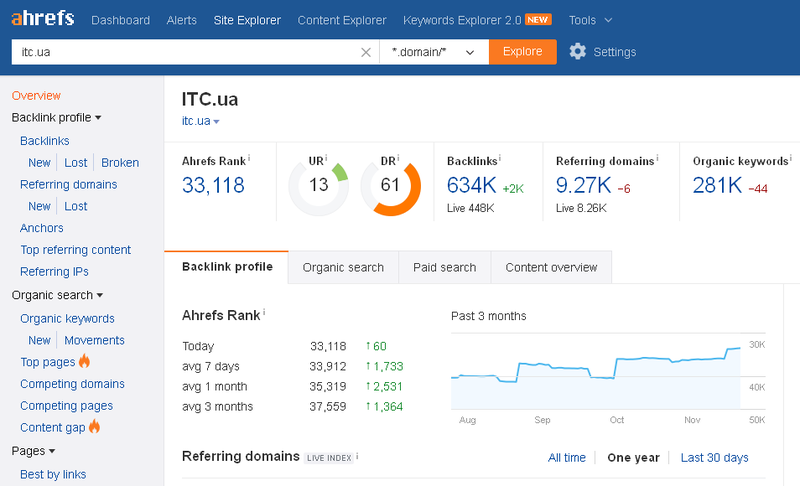Screen dimensions: 800x486
Task: Click the flame icon next to Top pages
Action: click(x=84, y=362)
